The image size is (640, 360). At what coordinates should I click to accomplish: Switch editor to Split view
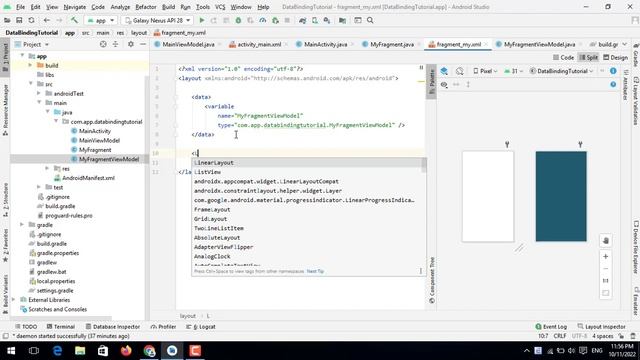[x=589, y=58]
